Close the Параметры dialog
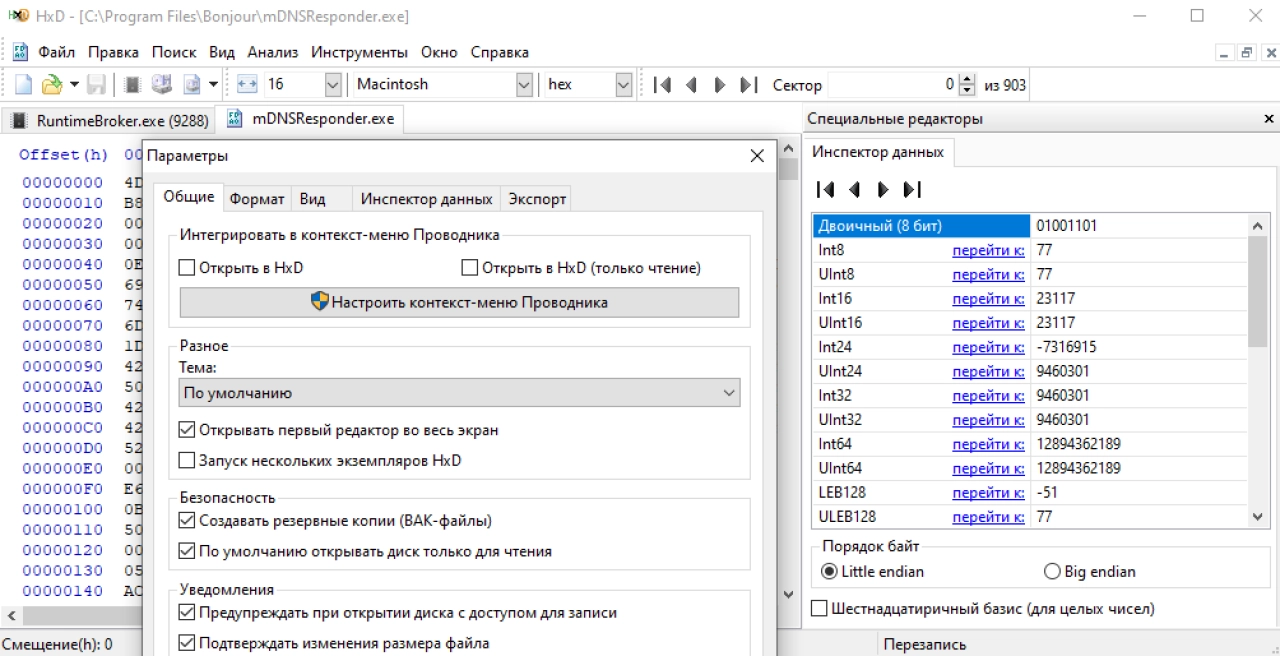 [757, 156]
